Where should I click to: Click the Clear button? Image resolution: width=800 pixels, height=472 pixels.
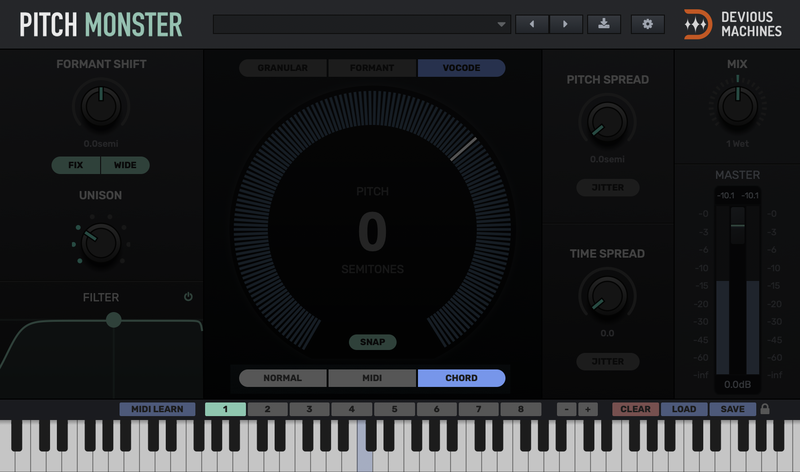click(x=635, y=409)
